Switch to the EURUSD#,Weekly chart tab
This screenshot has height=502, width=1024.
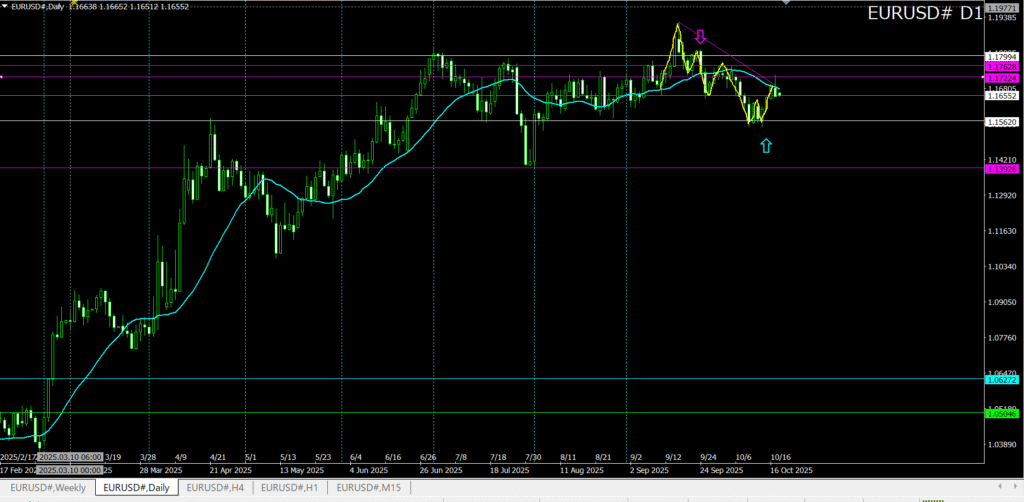pos(47,487)
